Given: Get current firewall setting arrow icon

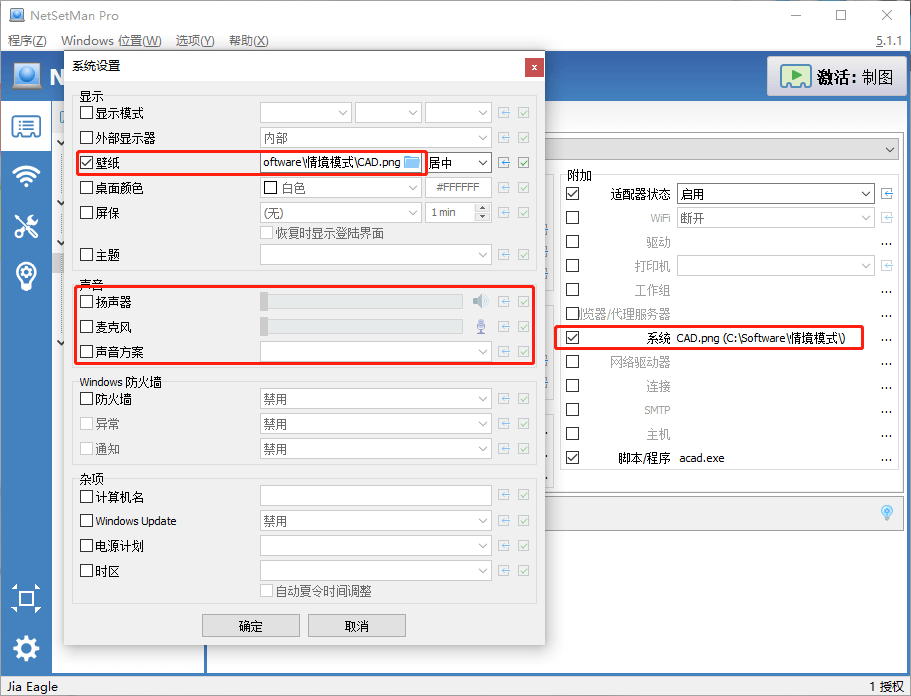Looking at the screenshot, I should [x=504, y=399].
